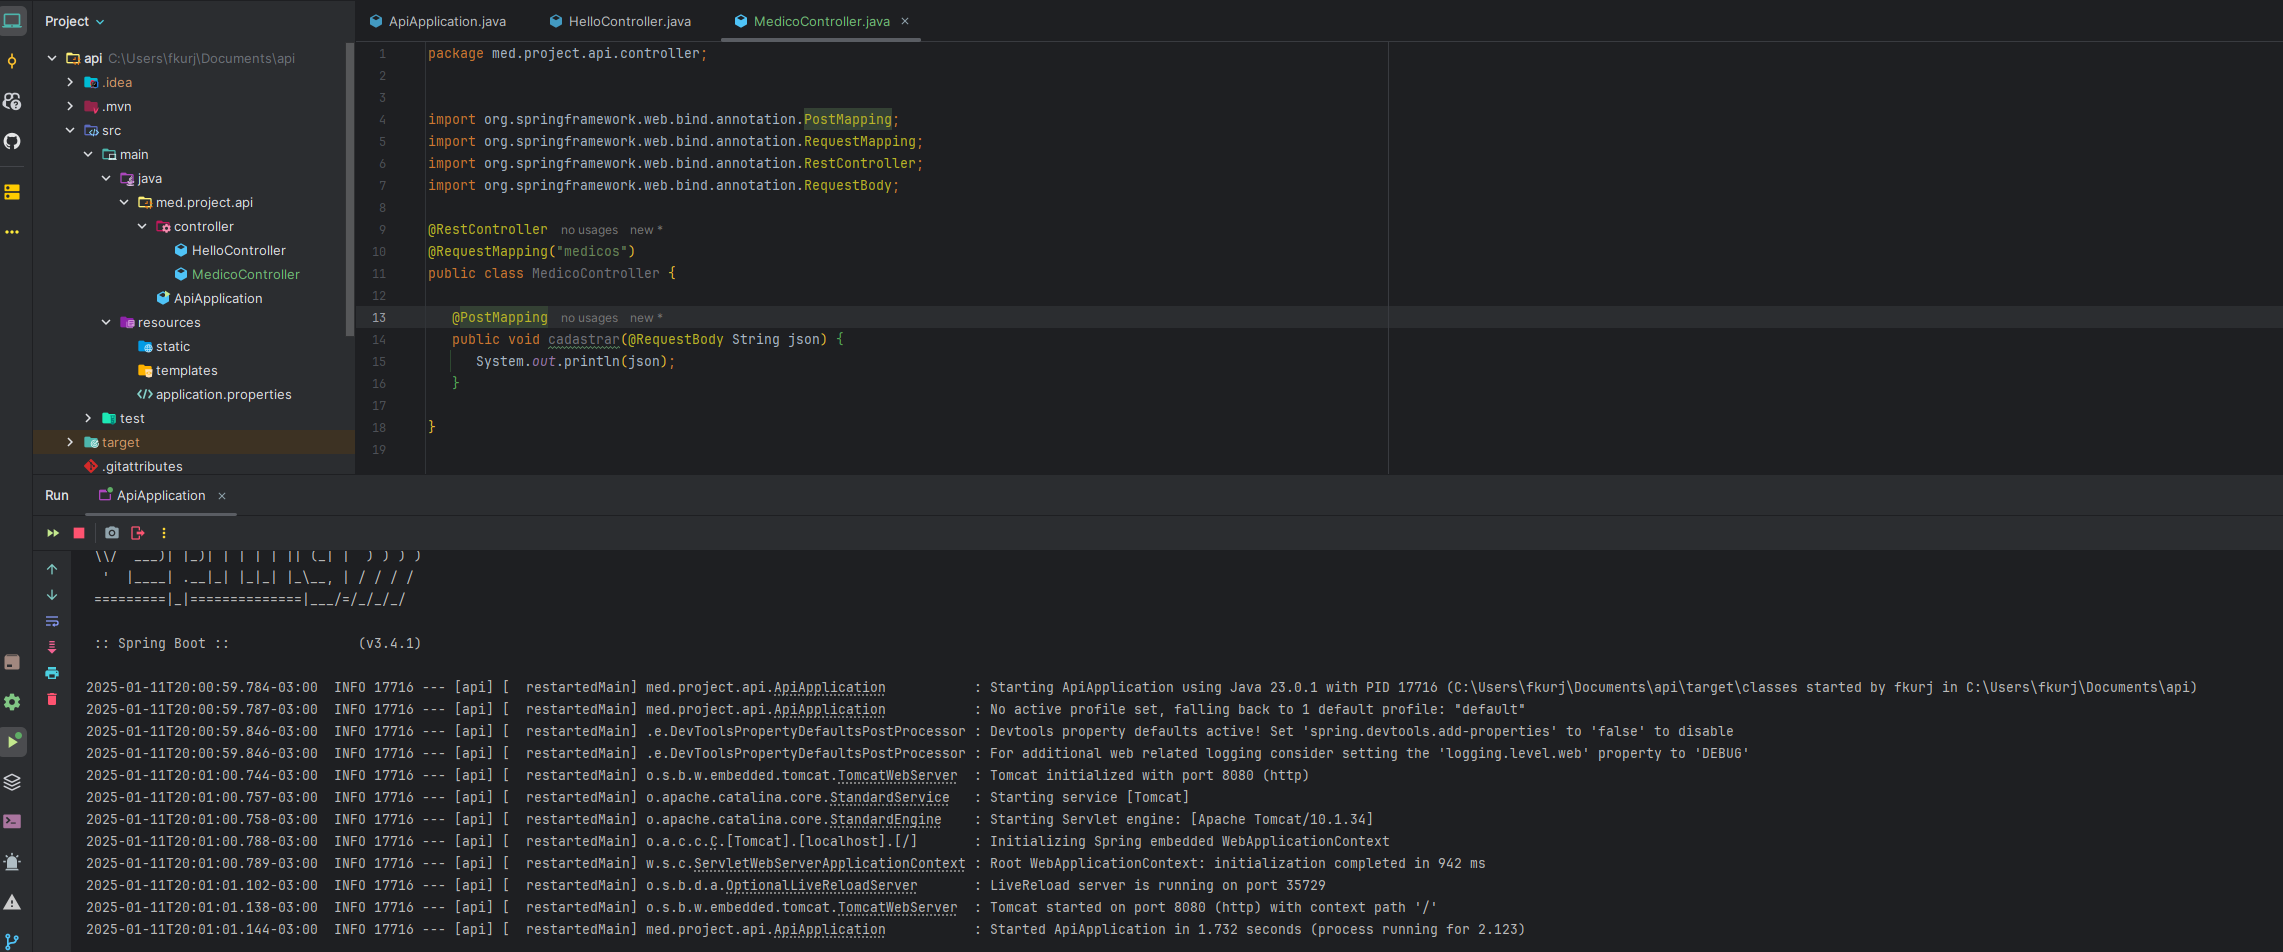Click the camera thread-dump icon
The image size is (2283, 952).
click(112, 533)
